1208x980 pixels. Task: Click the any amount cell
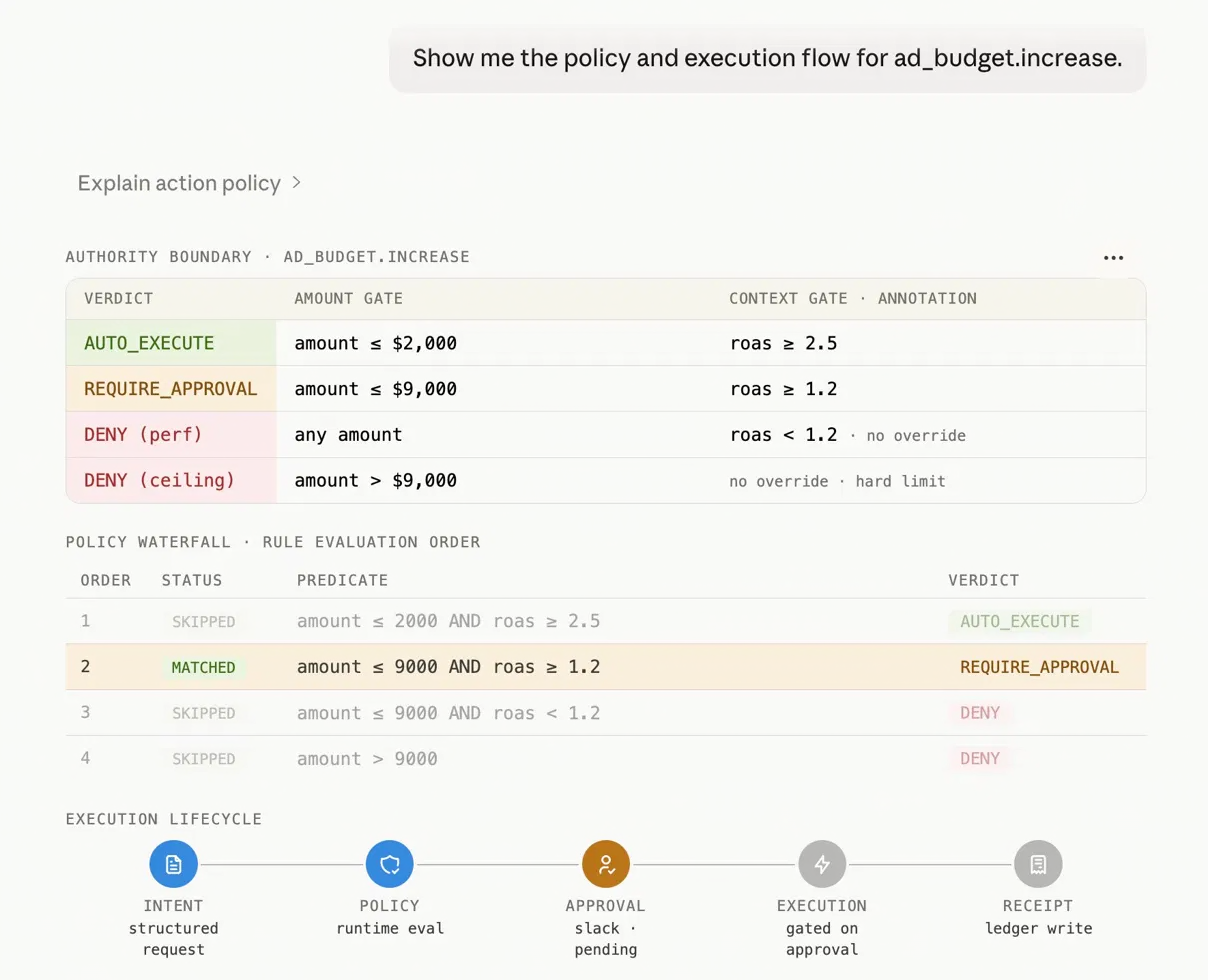click(348, 435)
